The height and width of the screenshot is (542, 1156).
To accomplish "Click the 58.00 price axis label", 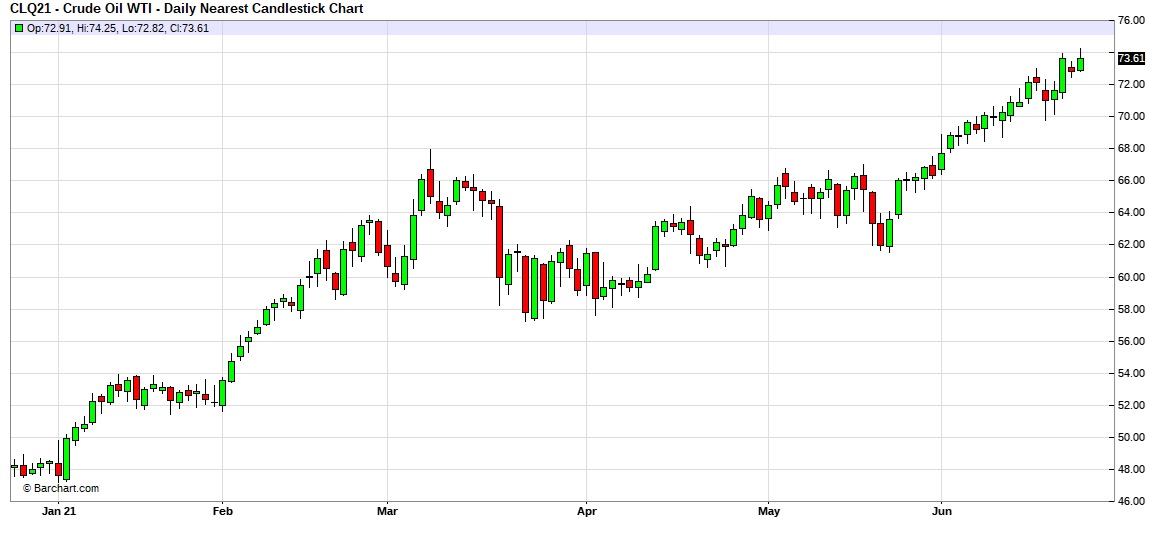I will (x=1132, y=309).
